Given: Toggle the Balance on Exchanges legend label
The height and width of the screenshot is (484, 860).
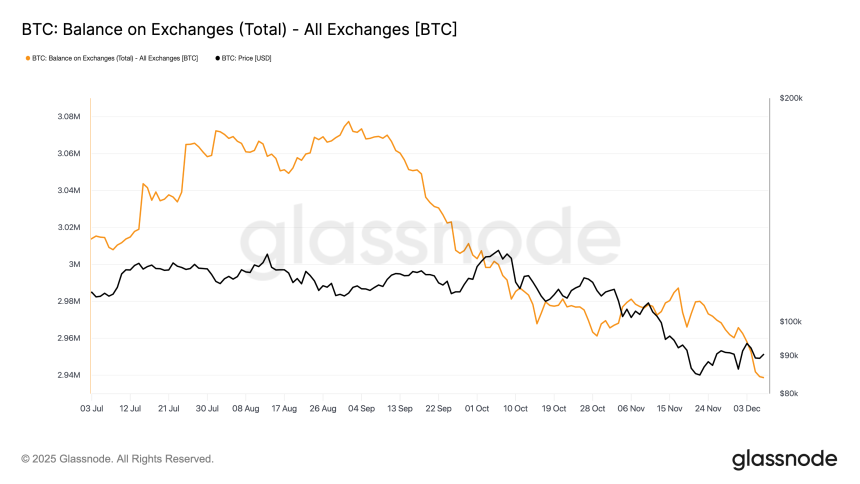Looking at the screenshot, I should (x=115, y=58).
